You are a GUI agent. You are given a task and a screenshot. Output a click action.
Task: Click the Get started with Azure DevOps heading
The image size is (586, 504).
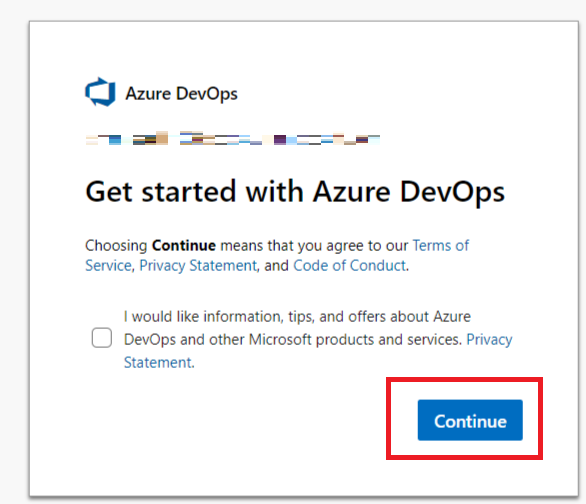click(x=295, y=192)
